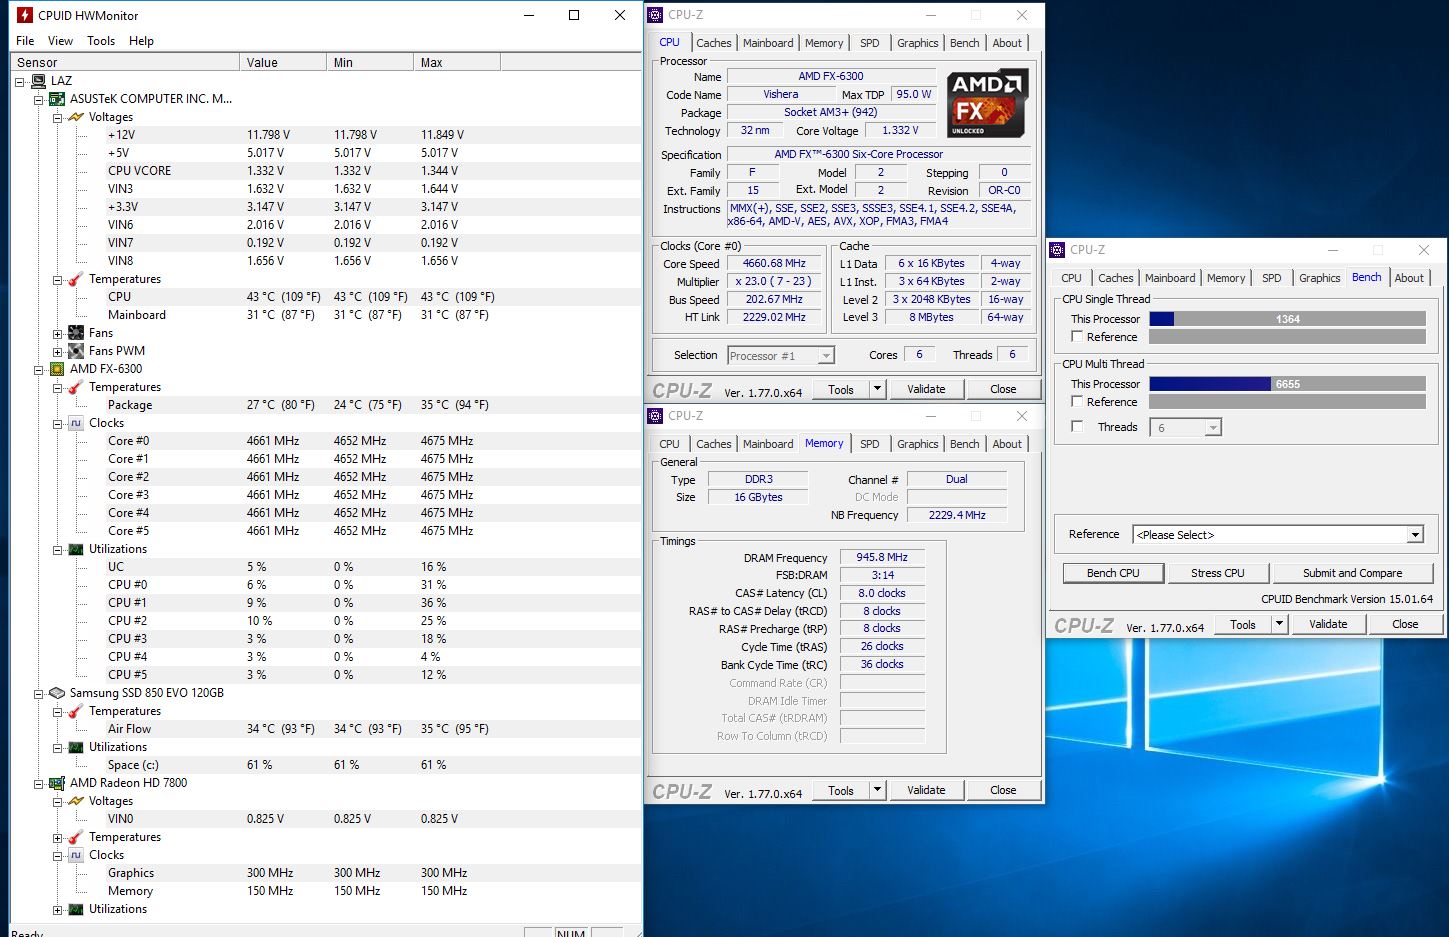This screenshot has height=937, width=1449.
Task: Click the AMD Radeon HD 7800 card icon
Action: click(57, 783)
